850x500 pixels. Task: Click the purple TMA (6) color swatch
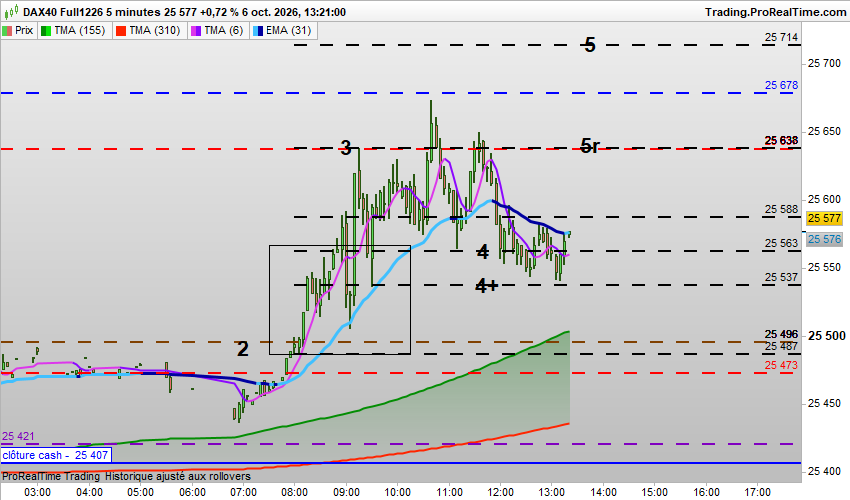coord(196,31)
